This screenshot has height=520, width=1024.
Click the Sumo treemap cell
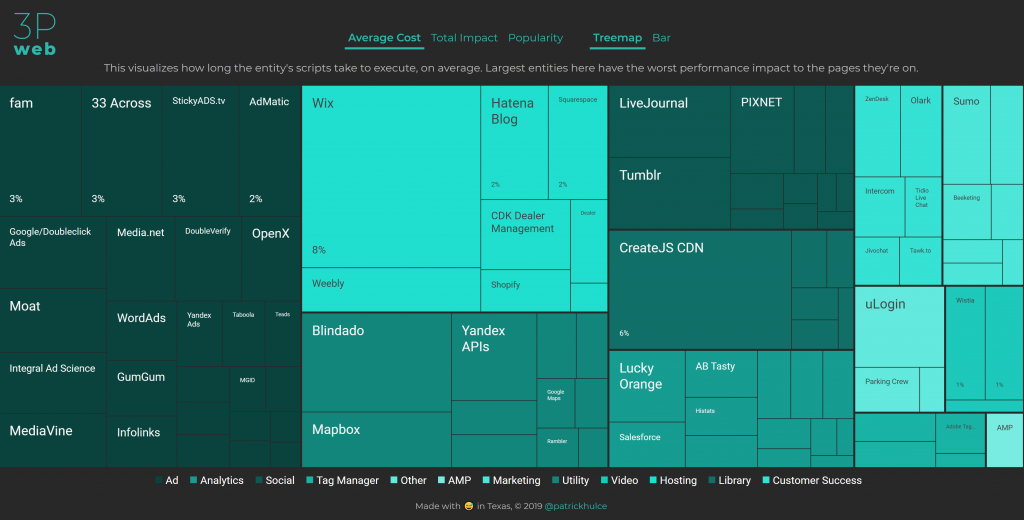pos(967,135)
